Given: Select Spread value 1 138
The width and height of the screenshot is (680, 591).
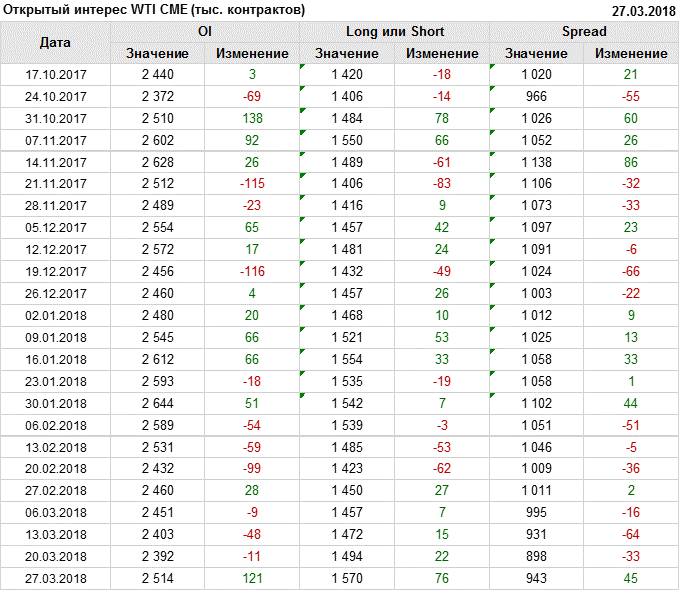Looking at the screenshot, I should 536,162.
